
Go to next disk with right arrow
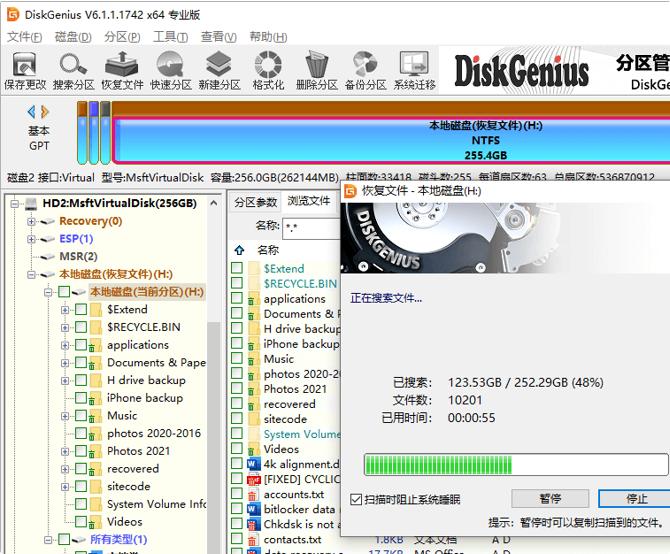pos(45,112)
